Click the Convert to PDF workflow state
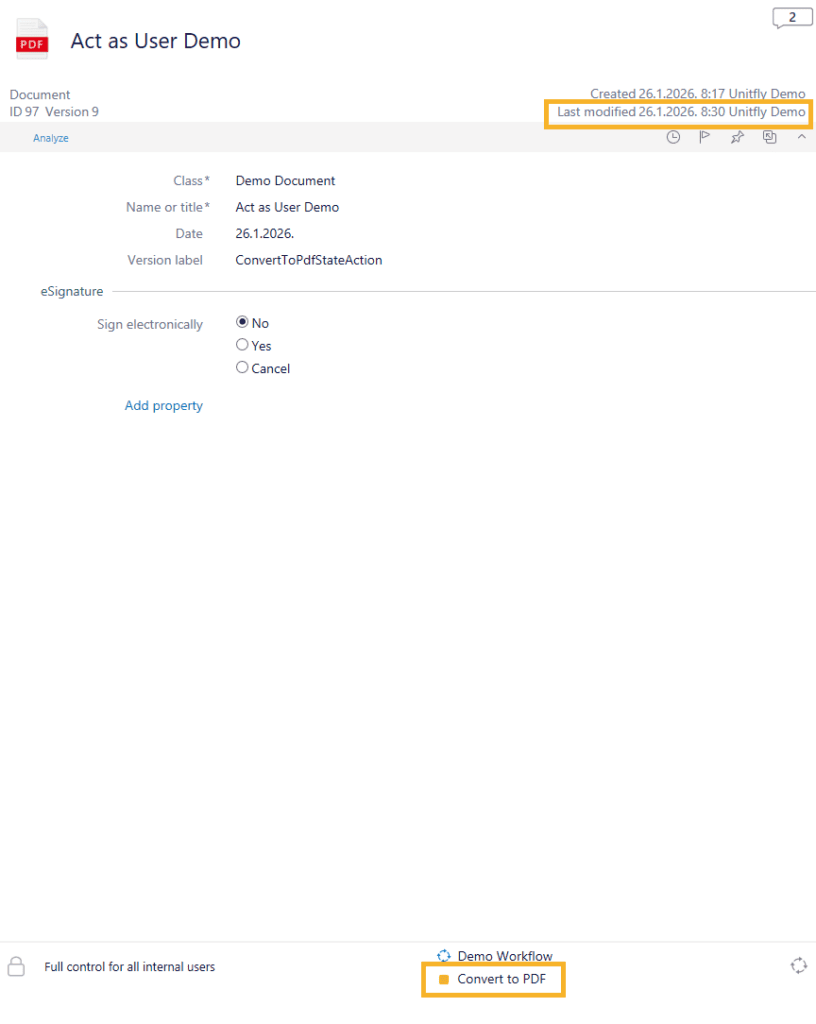 tap(501, 979)
